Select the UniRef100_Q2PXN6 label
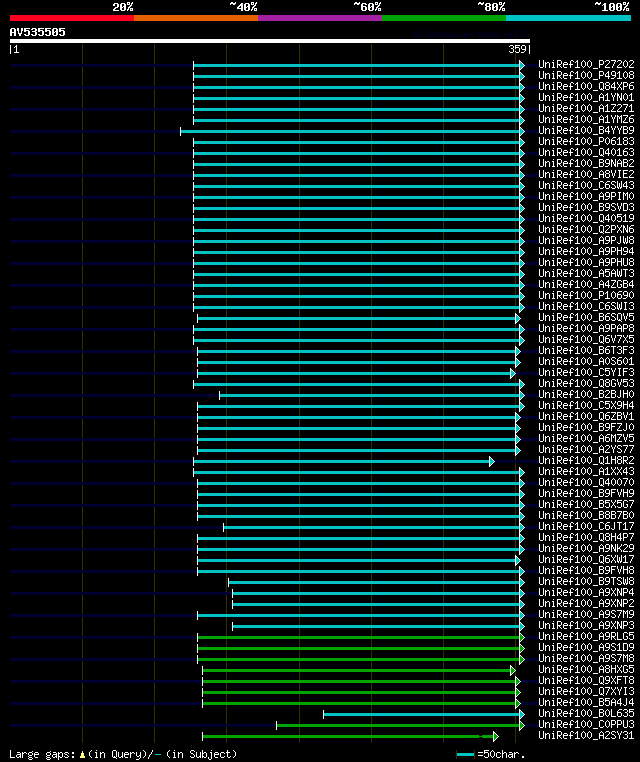 [x=586, y=229]
